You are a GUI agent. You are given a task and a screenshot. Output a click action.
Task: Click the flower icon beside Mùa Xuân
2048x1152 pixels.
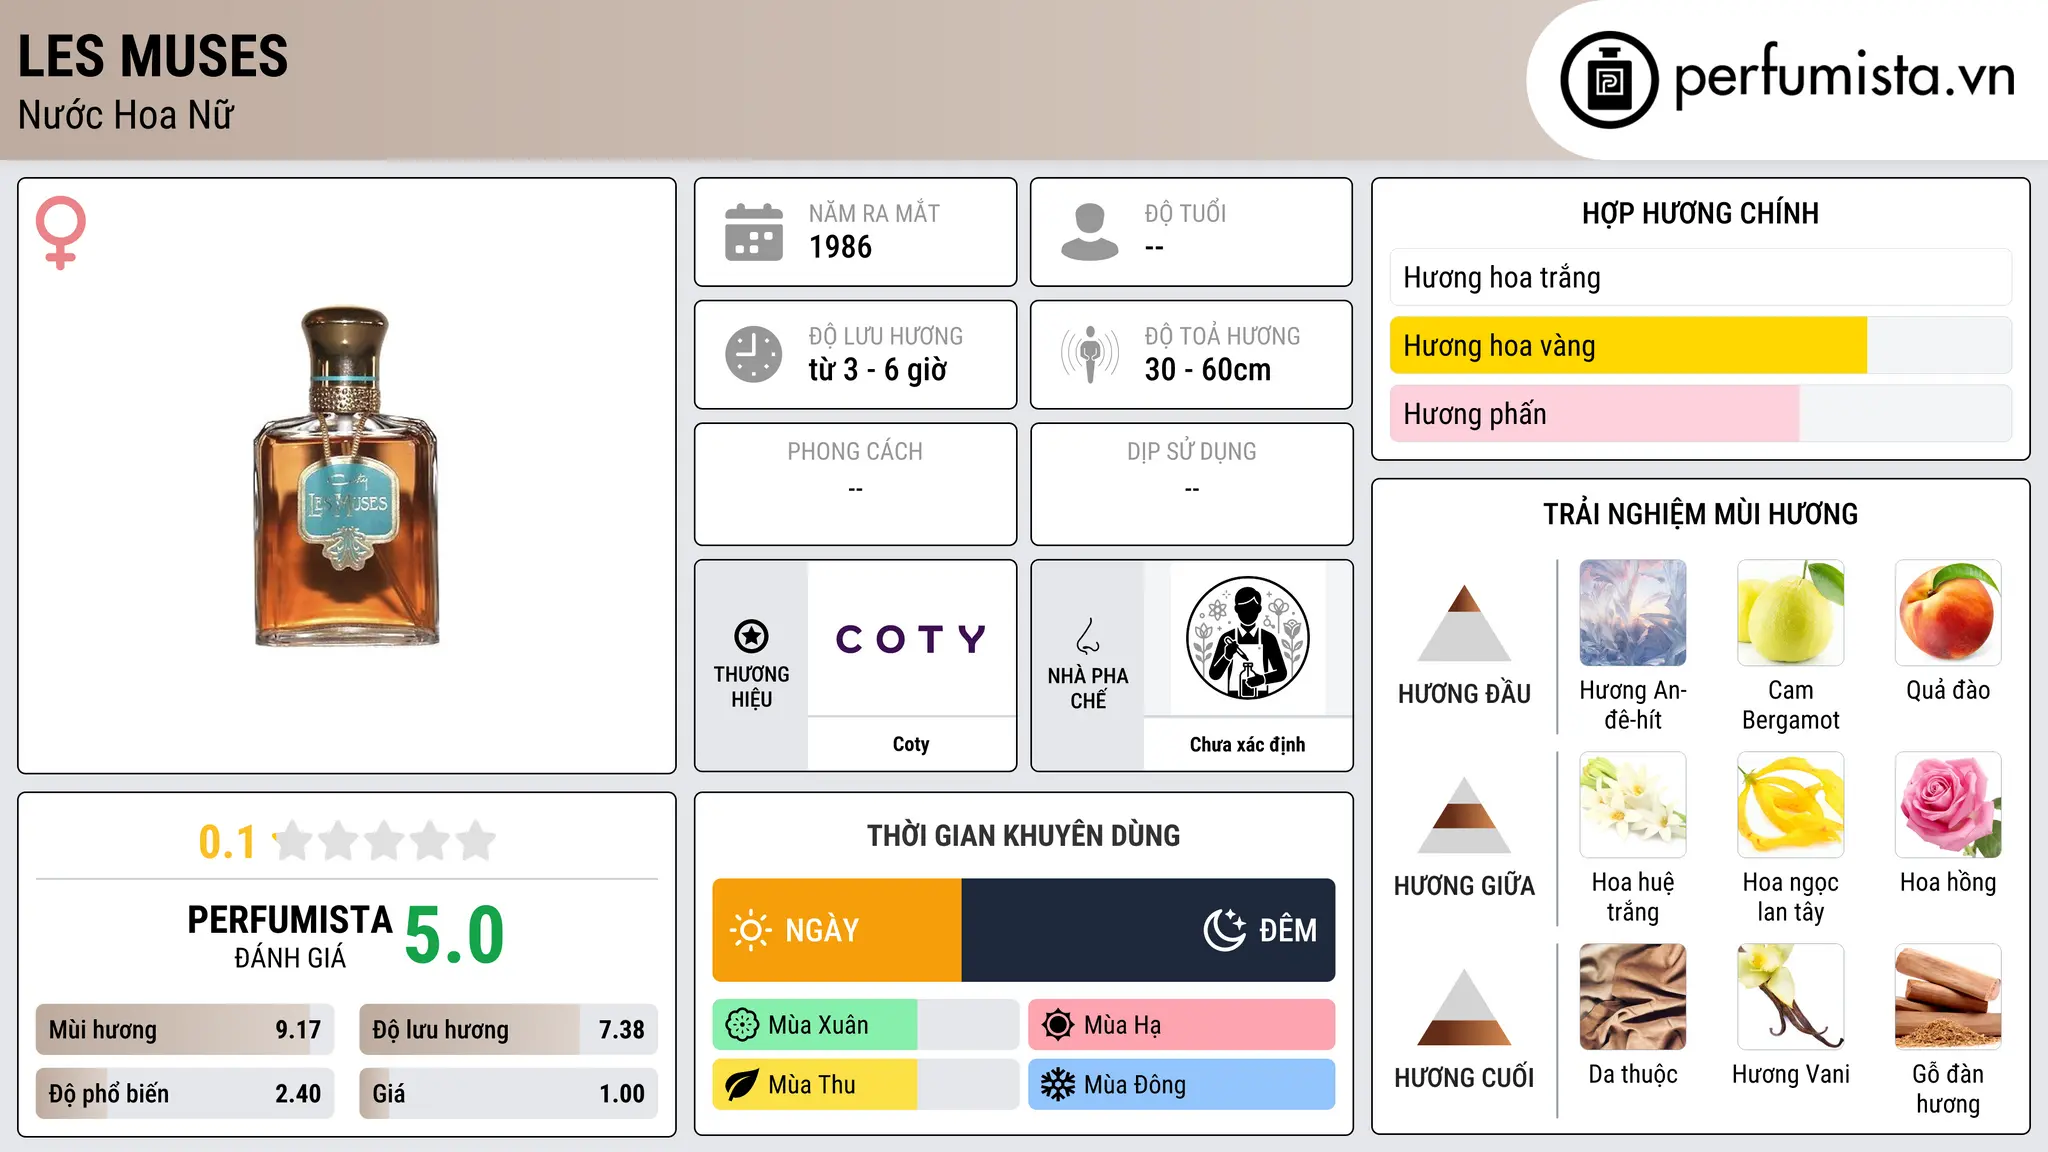coord(742,1025)
